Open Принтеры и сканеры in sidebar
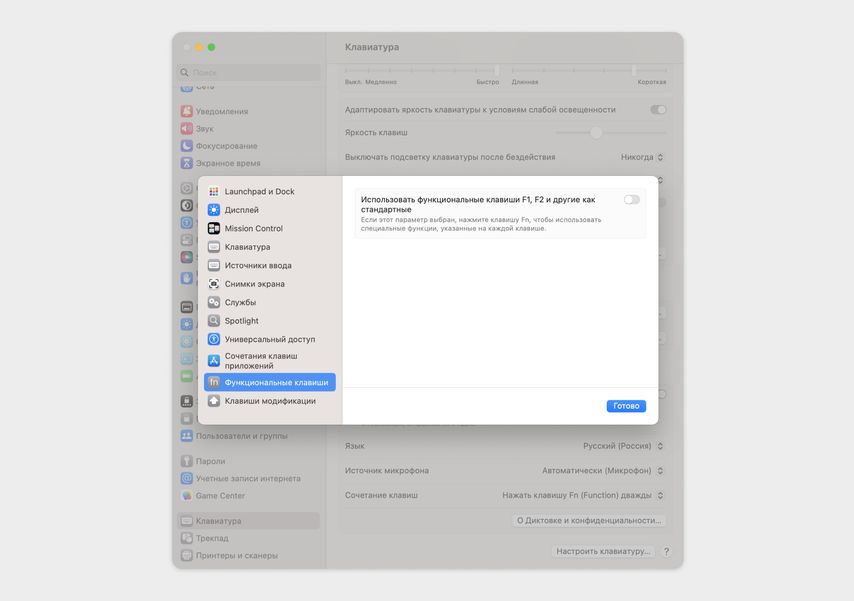 point(236,555)
